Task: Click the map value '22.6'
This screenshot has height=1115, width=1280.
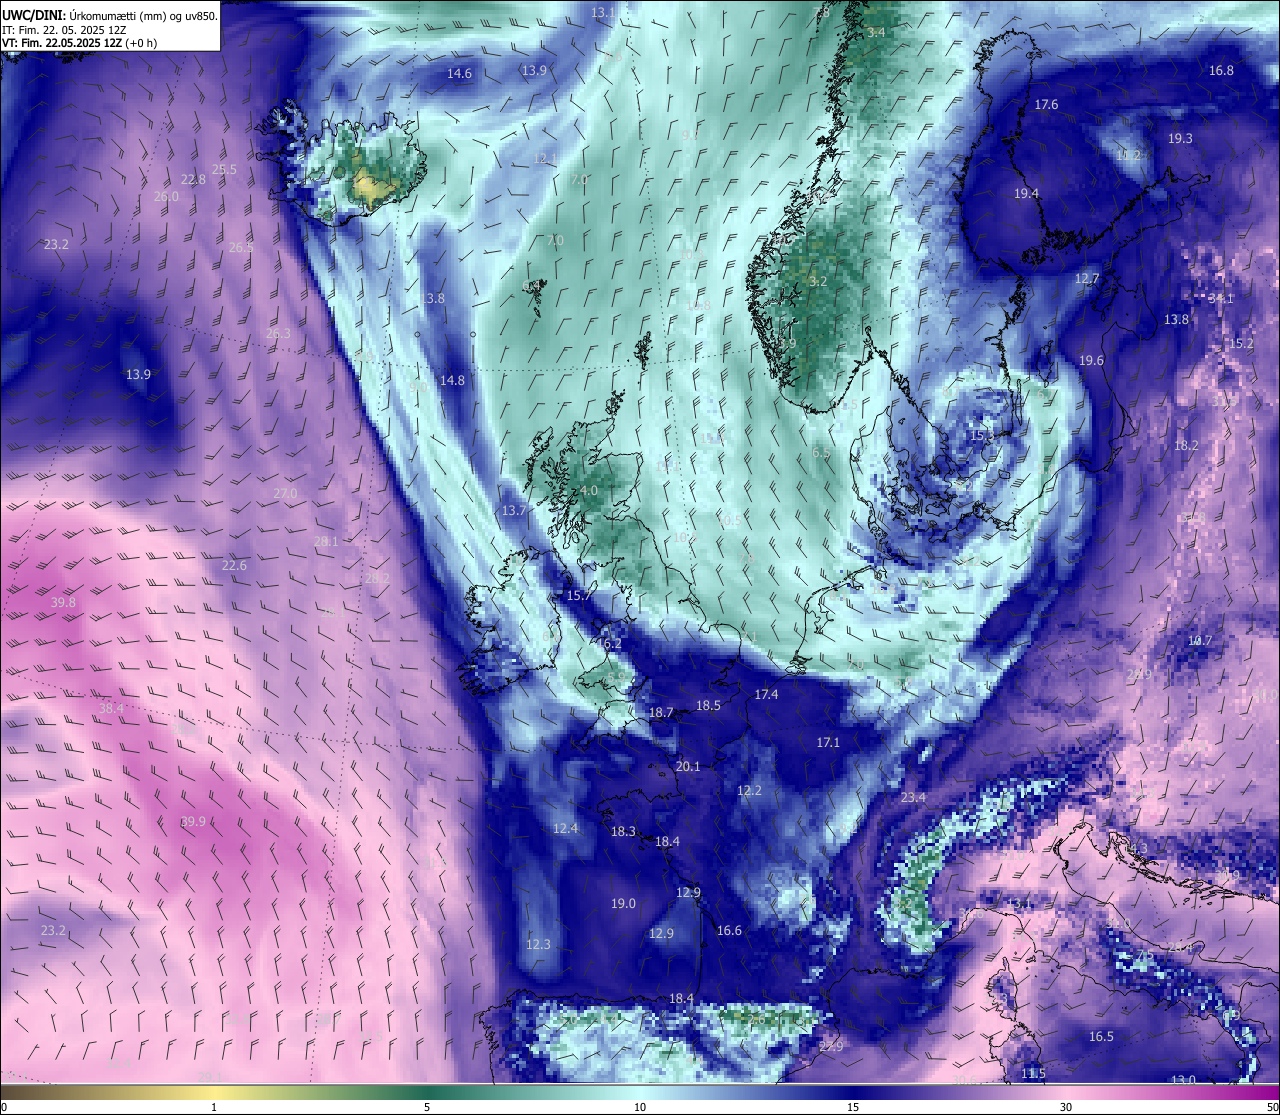Action: point(234,566)
